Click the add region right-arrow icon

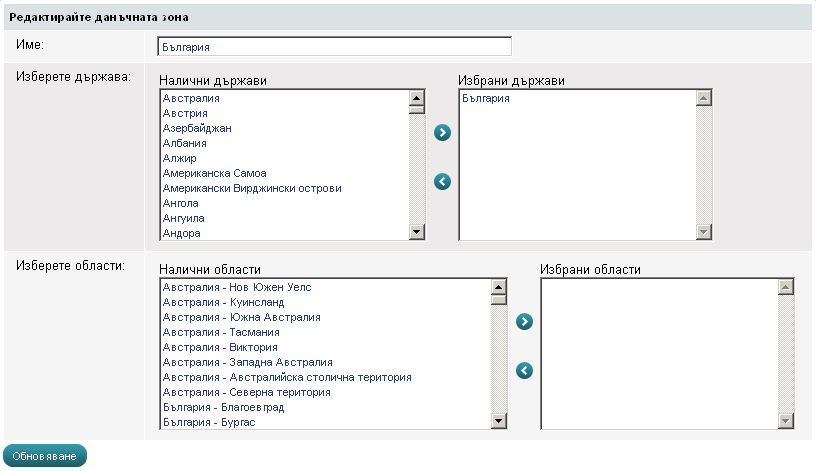[x=524, y=321]
